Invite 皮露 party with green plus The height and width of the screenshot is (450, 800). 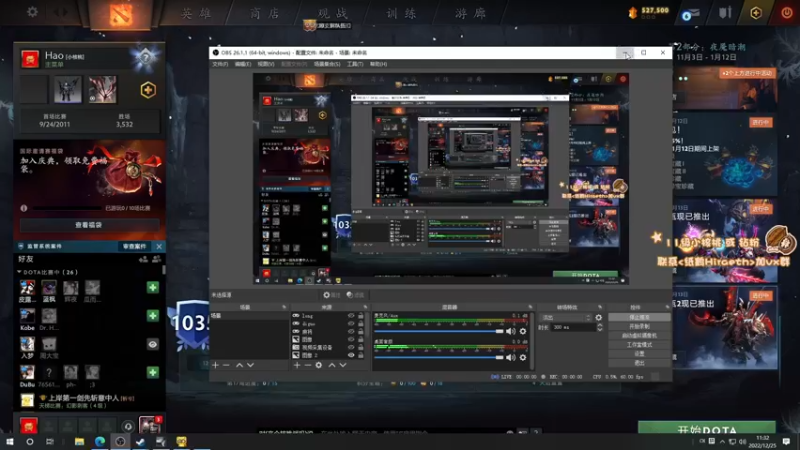pos(153,287)
